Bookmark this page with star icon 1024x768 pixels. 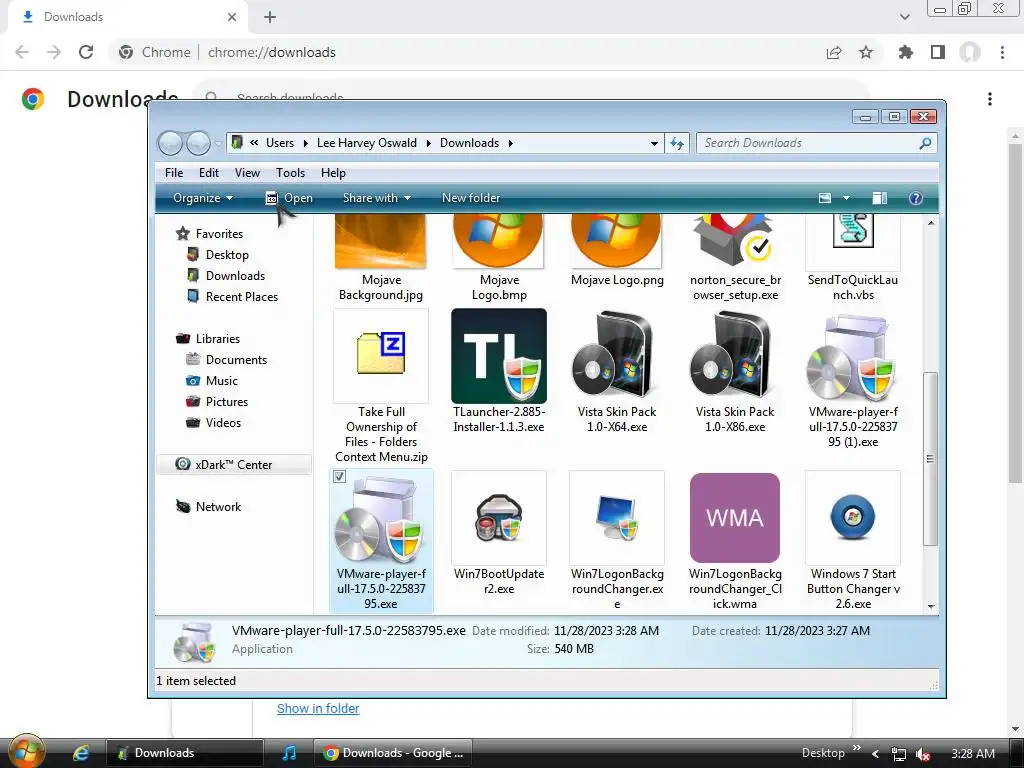click(x=866, y=52)
